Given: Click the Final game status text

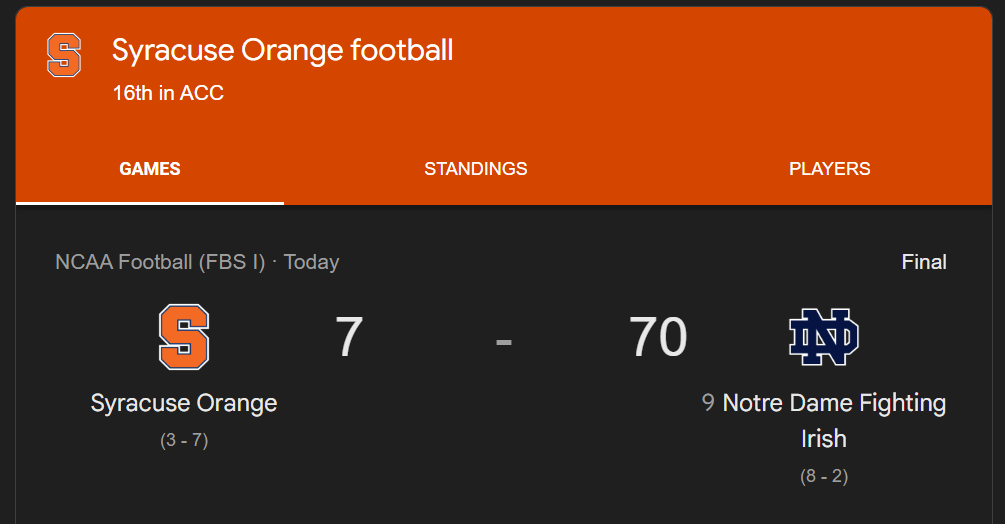Looking at the screenshot, I should pos(923,262).
